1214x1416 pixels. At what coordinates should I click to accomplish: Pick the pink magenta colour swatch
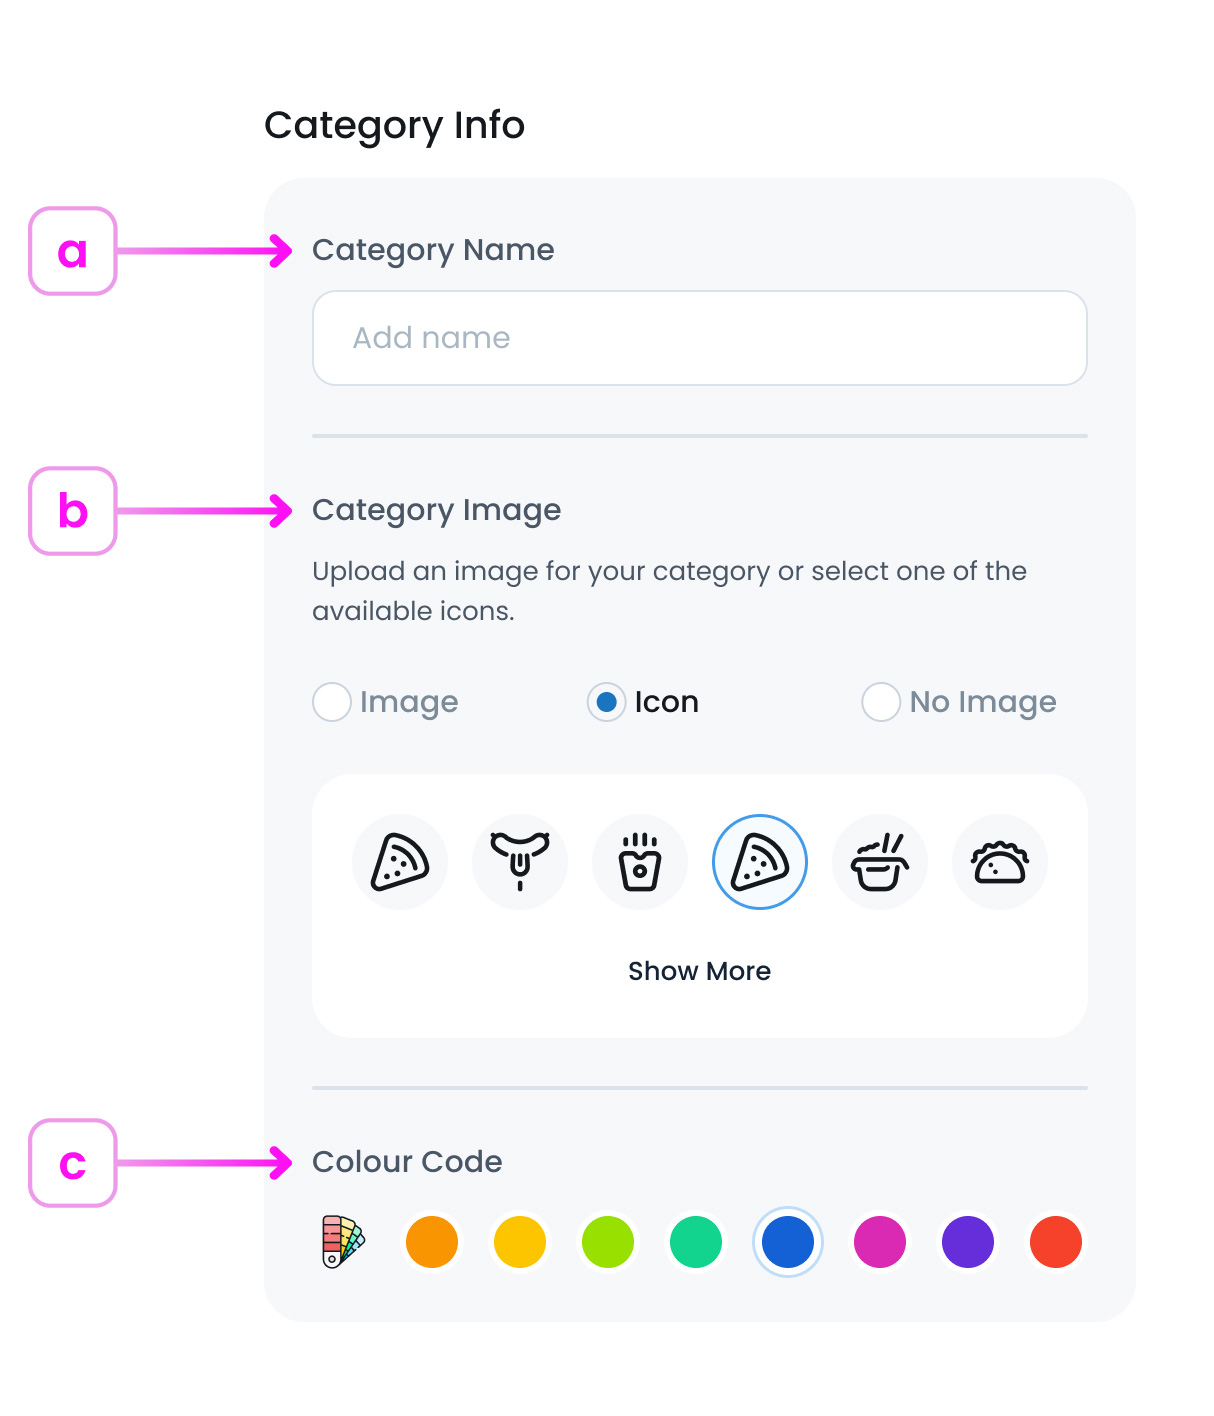[880, 1242]
